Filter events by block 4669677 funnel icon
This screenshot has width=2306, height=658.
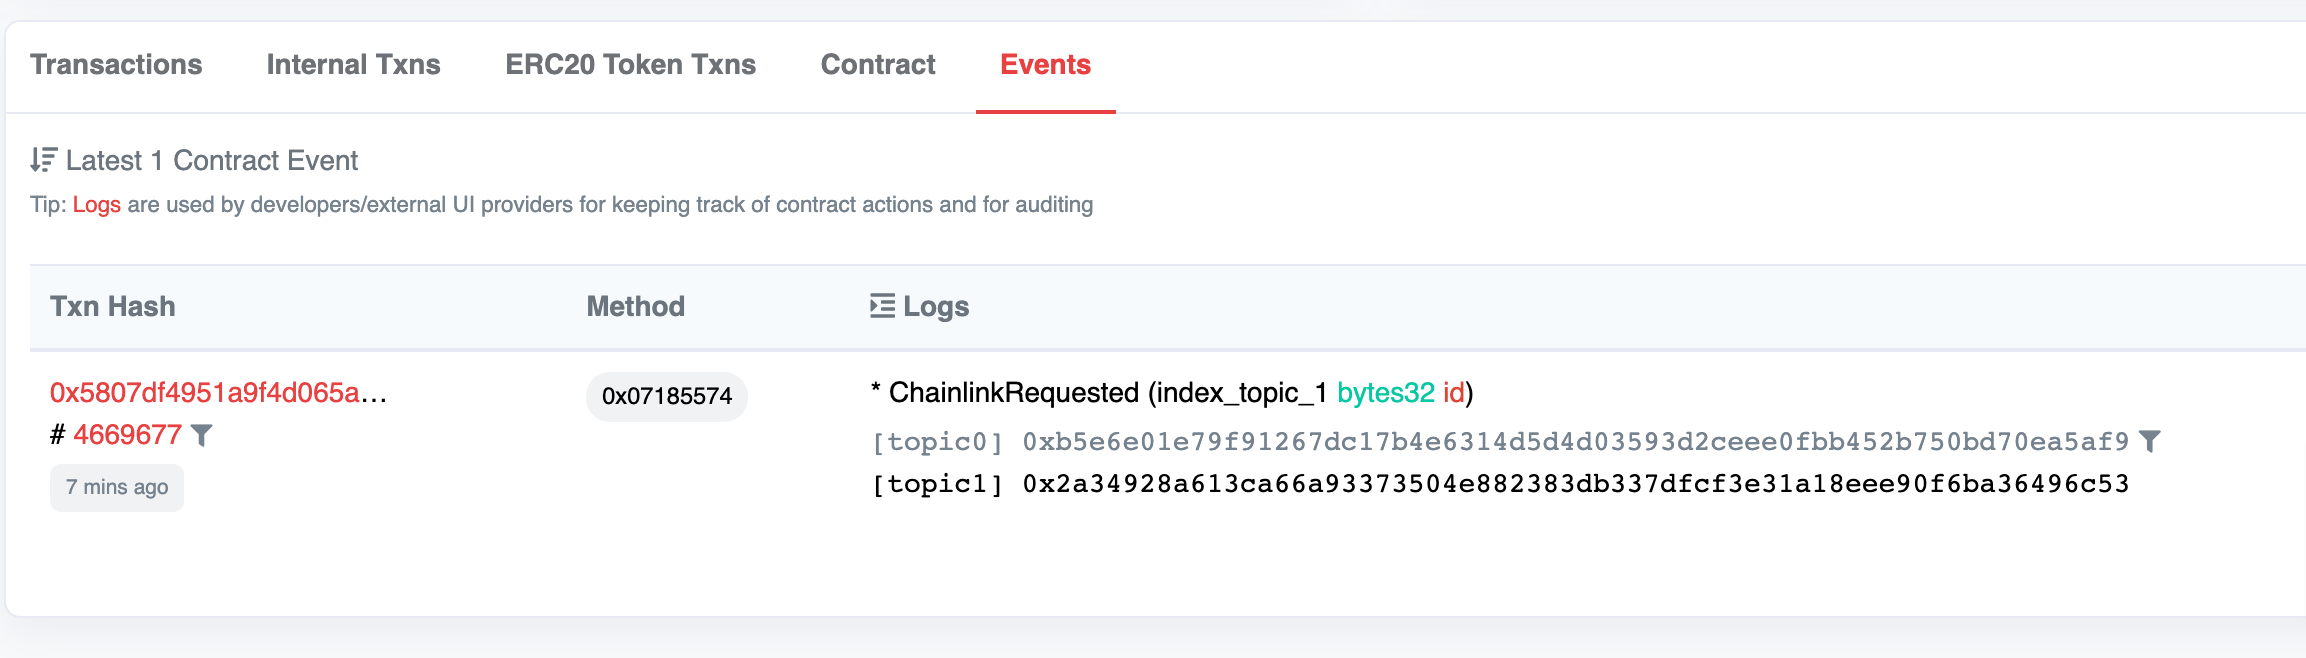point(202,435)
